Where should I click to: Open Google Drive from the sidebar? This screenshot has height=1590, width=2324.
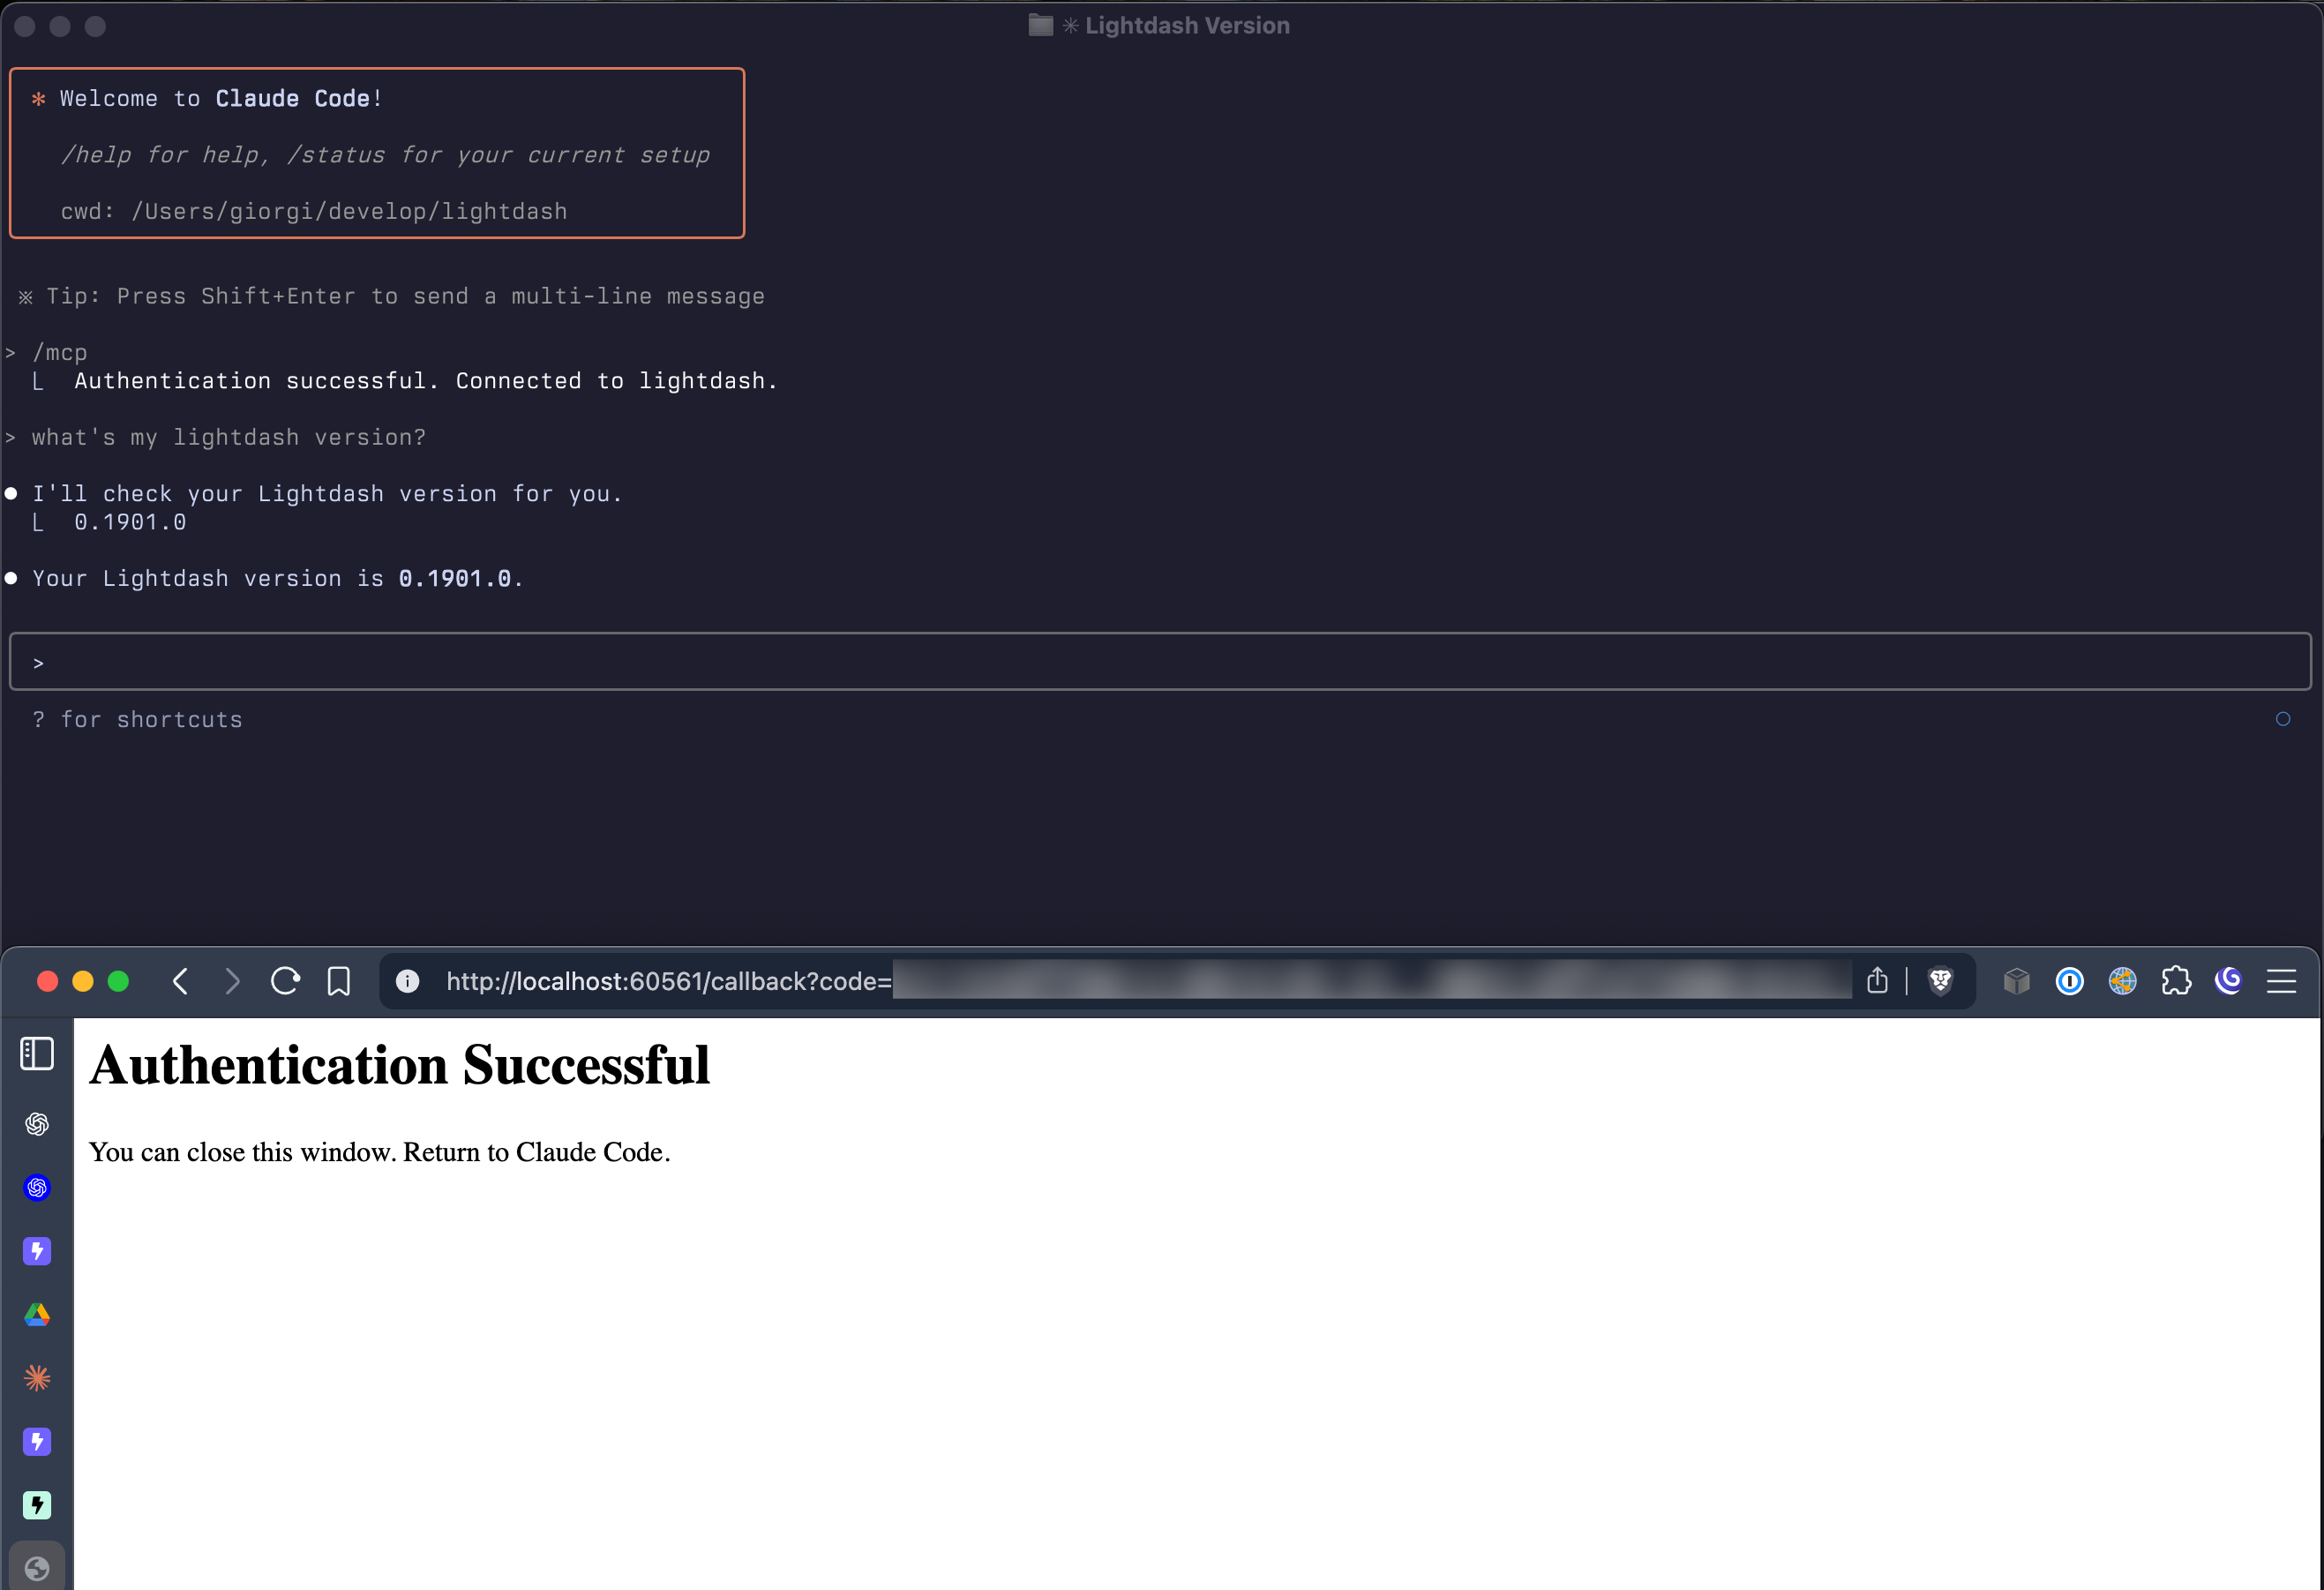(37, 1315)
